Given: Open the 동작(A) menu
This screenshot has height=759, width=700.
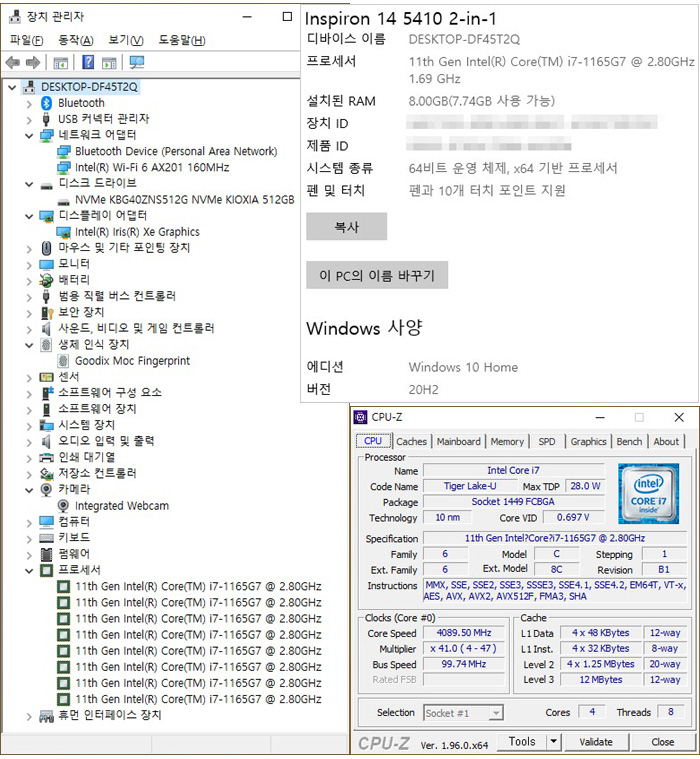Looking at the screenshot, I should (x=76, y=40).
